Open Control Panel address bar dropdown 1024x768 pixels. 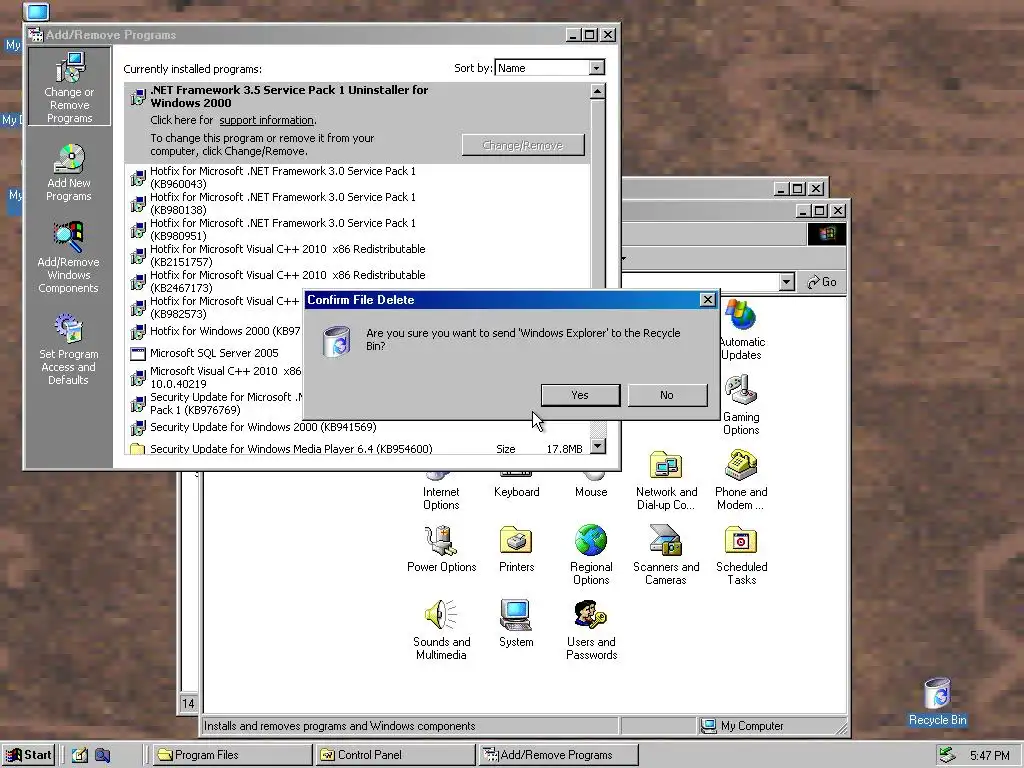786,282
